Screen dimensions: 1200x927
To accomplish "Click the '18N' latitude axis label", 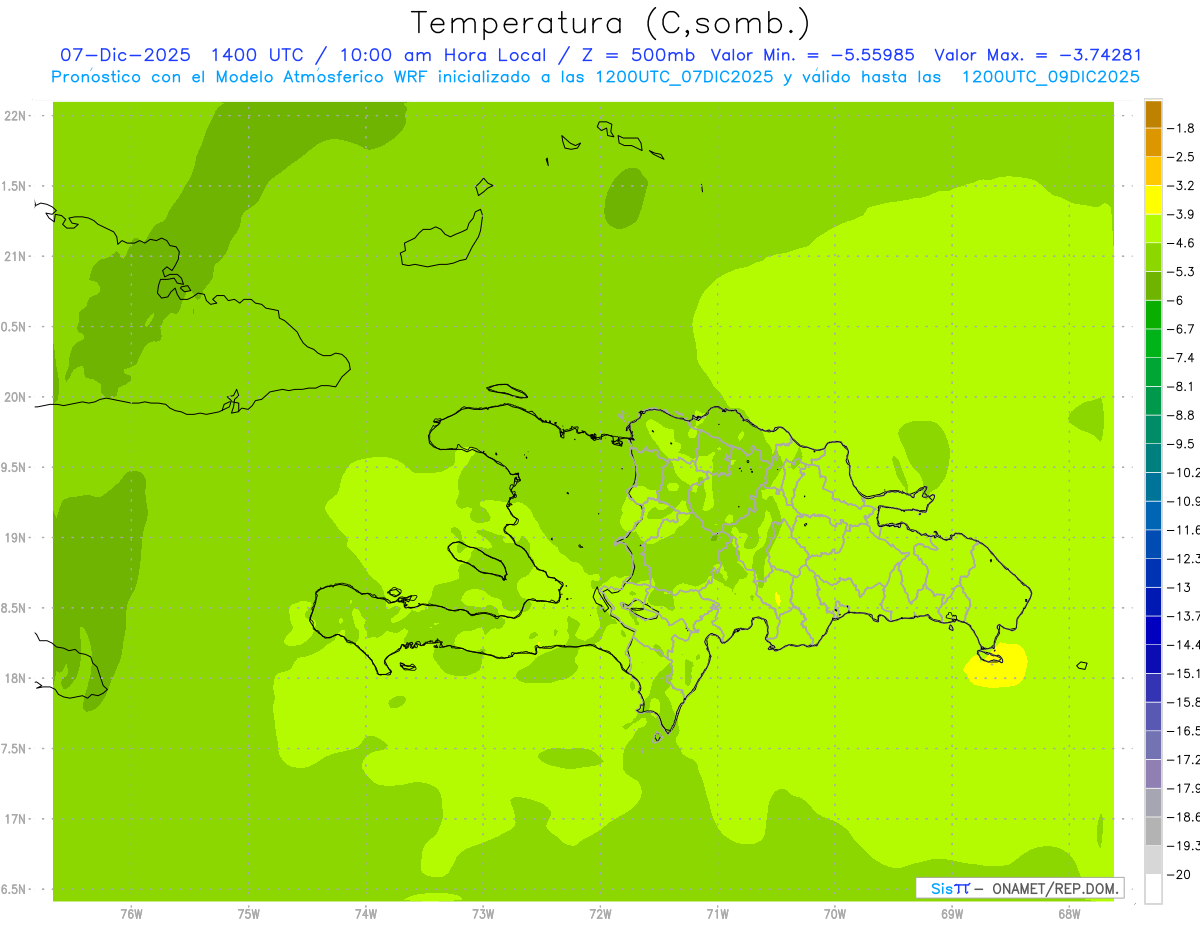I will (x=15, y=678).
